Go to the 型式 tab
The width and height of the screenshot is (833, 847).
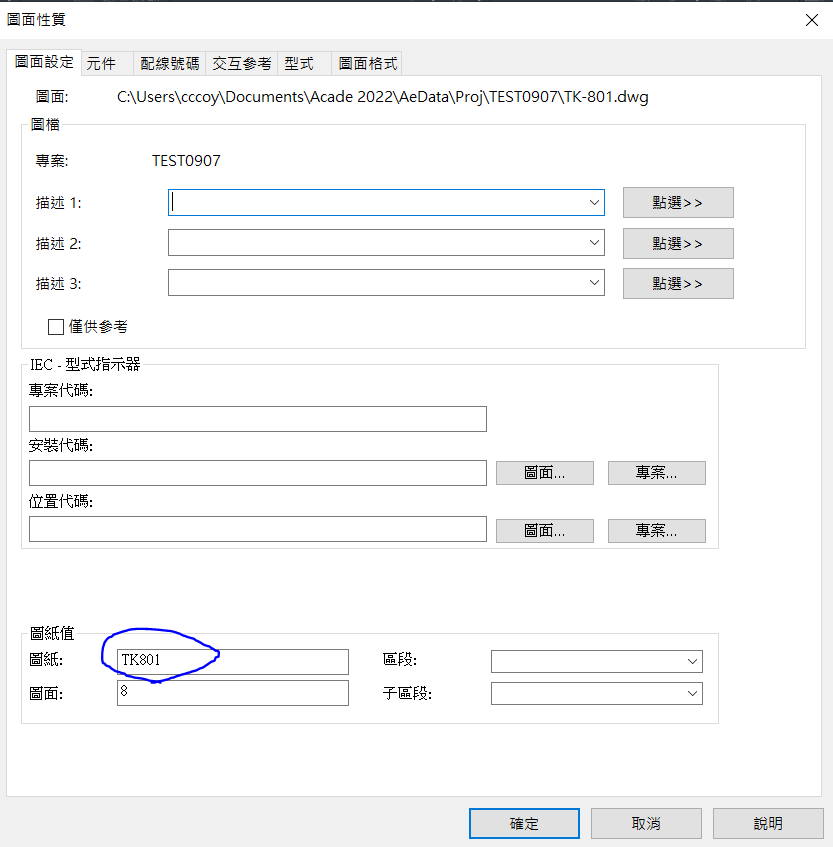(304, 64)
